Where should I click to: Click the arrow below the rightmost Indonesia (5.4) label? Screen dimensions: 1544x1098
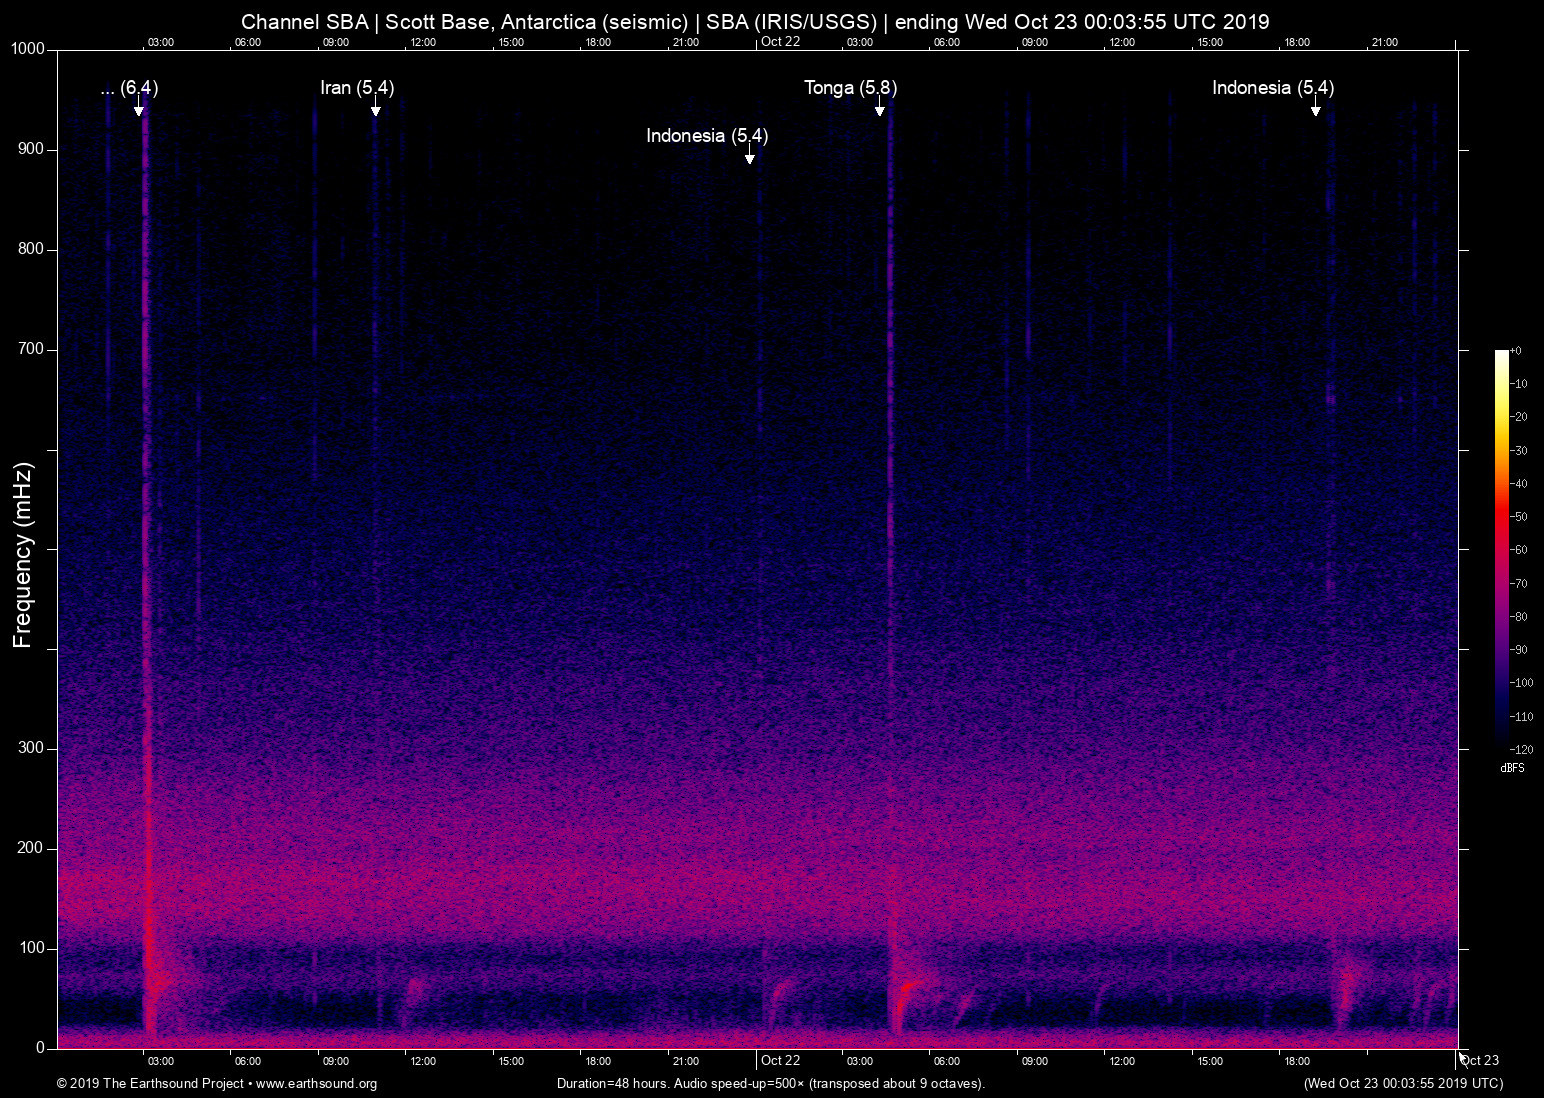point(1316,110)
